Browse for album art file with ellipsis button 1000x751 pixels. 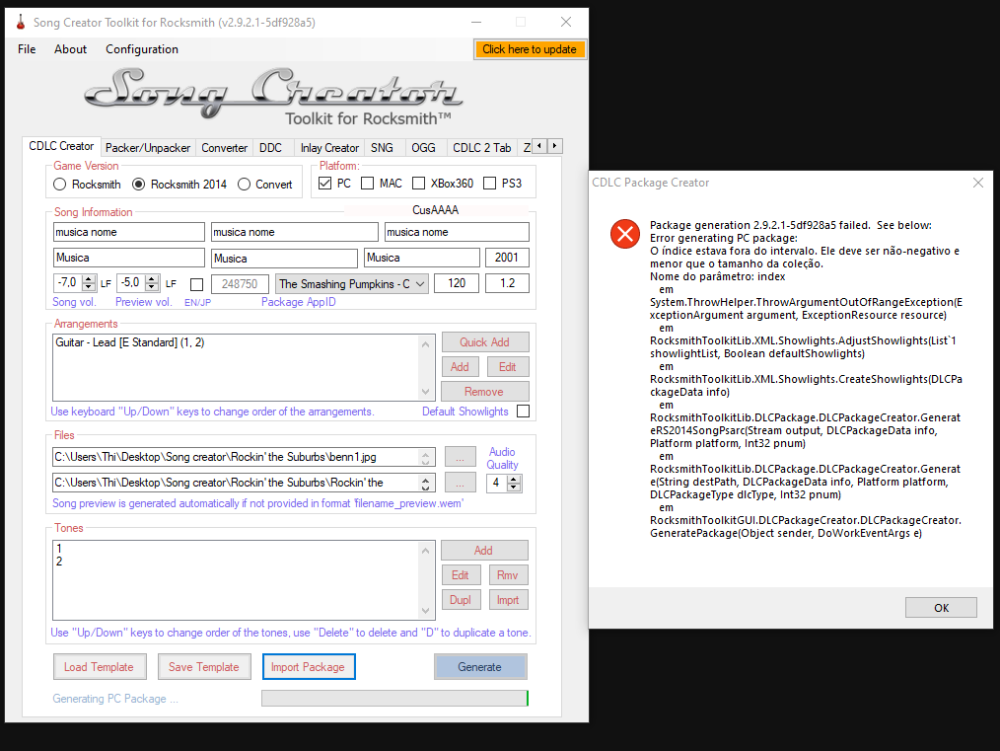tap(459, 457)
